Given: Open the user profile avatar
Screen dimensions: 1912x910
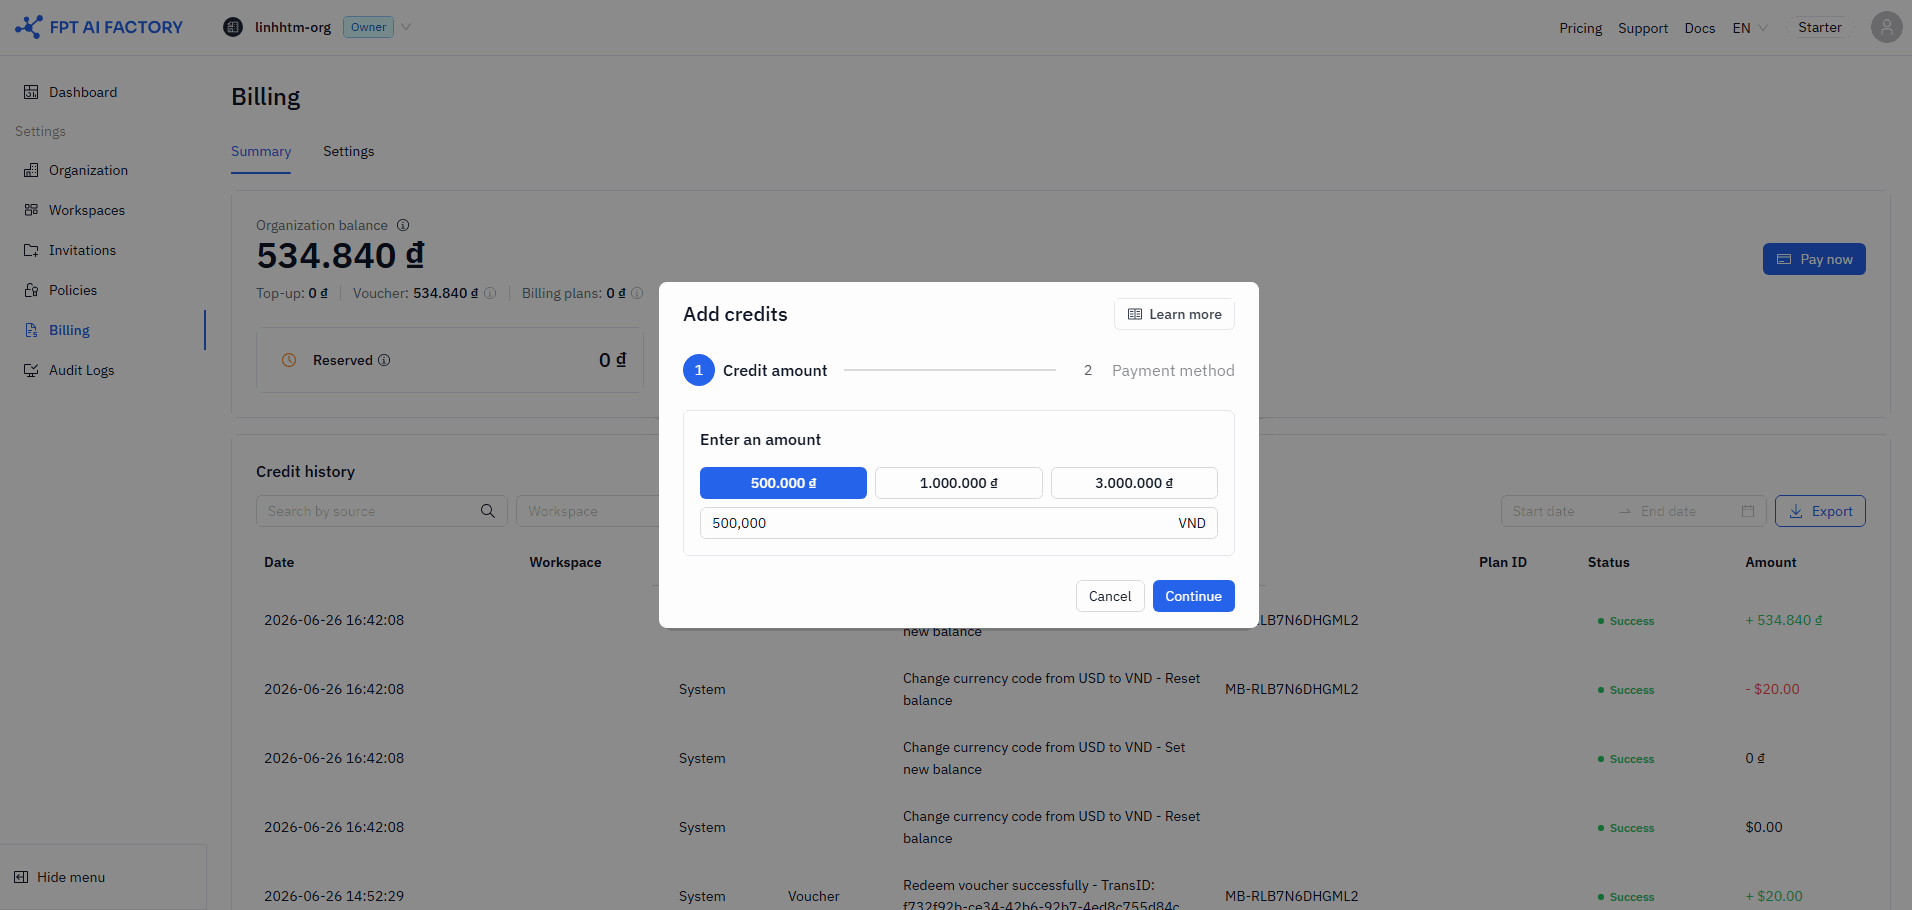Looking at the screenshot, I should pyautogui.click(x=1886, y=27).
